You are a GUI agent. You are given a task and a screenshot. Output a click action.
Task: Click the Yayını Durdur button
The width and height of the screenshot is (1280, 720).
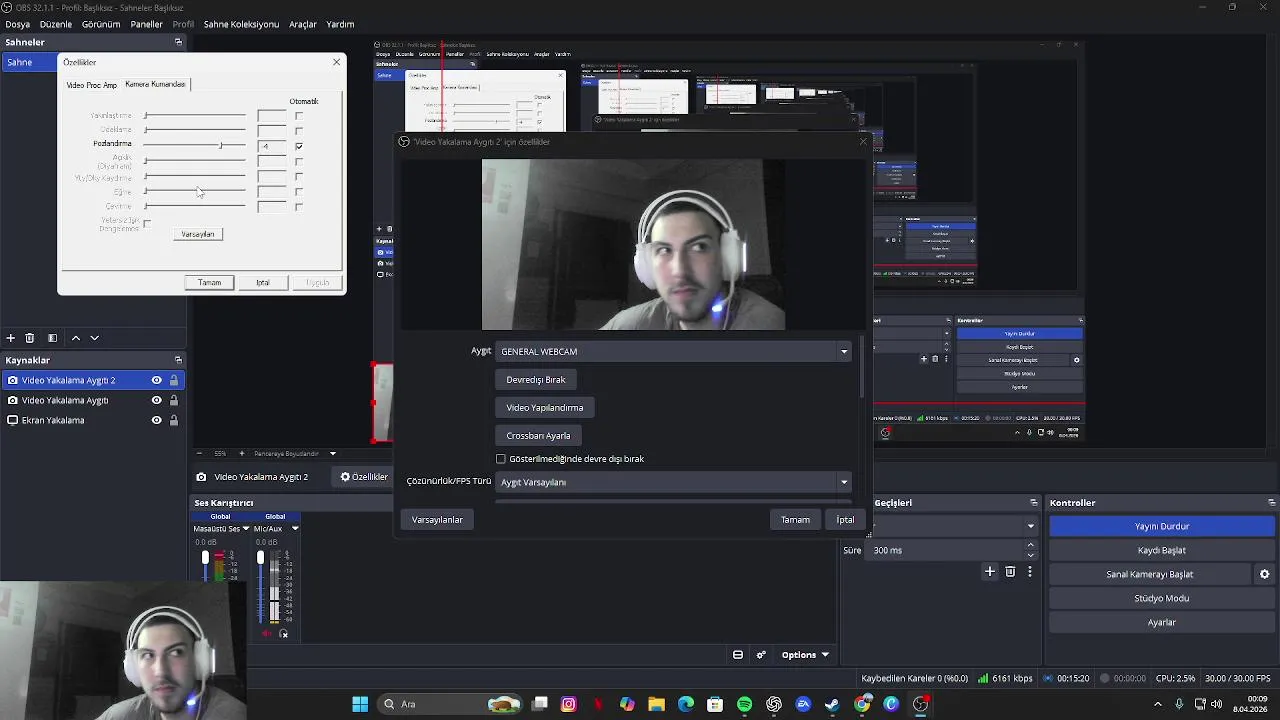(1162, 526)
